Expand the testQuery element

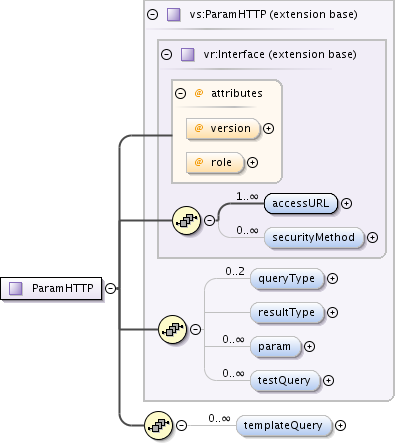[328, 380]
